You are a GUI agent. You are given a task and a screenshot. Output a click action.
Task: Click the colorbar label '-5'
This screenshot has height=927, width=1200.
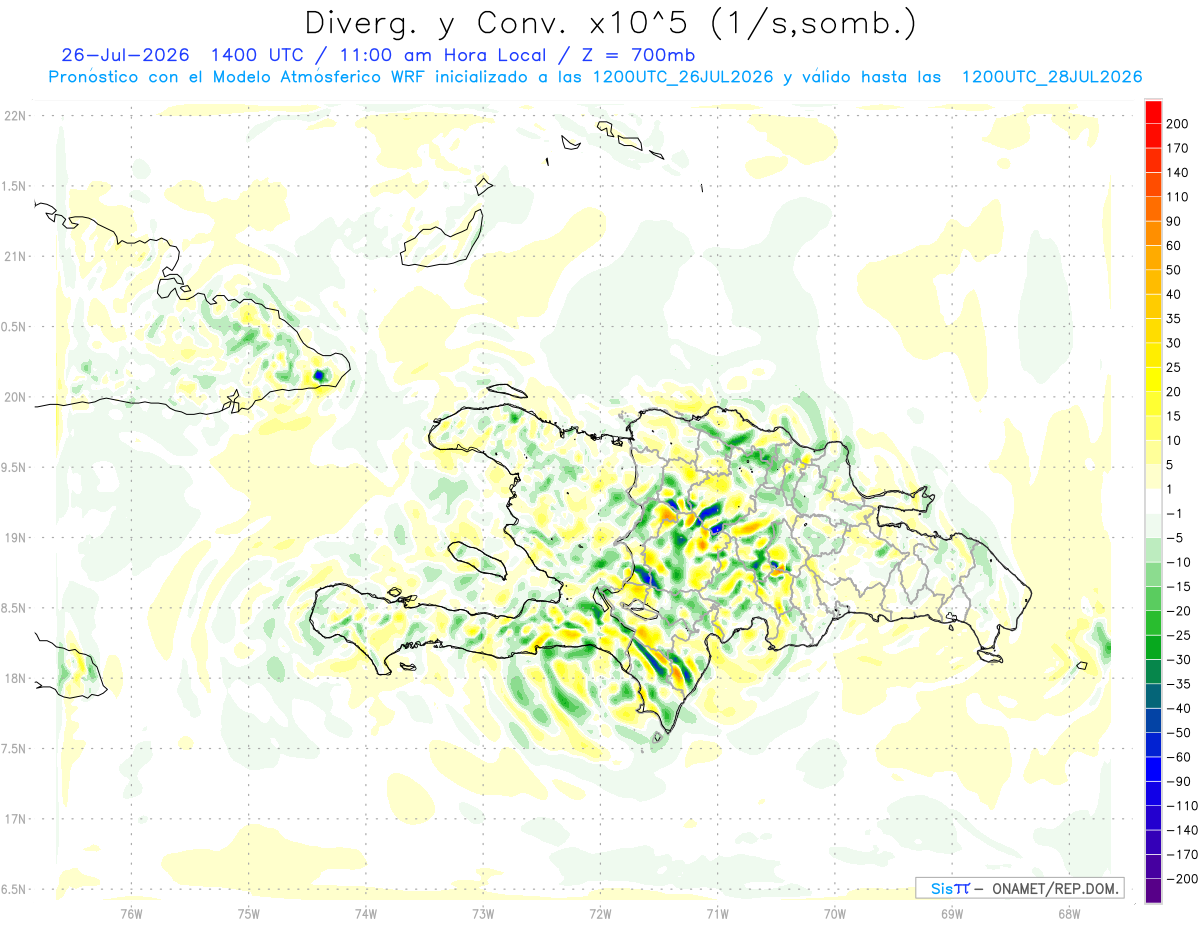(1174, 537)
